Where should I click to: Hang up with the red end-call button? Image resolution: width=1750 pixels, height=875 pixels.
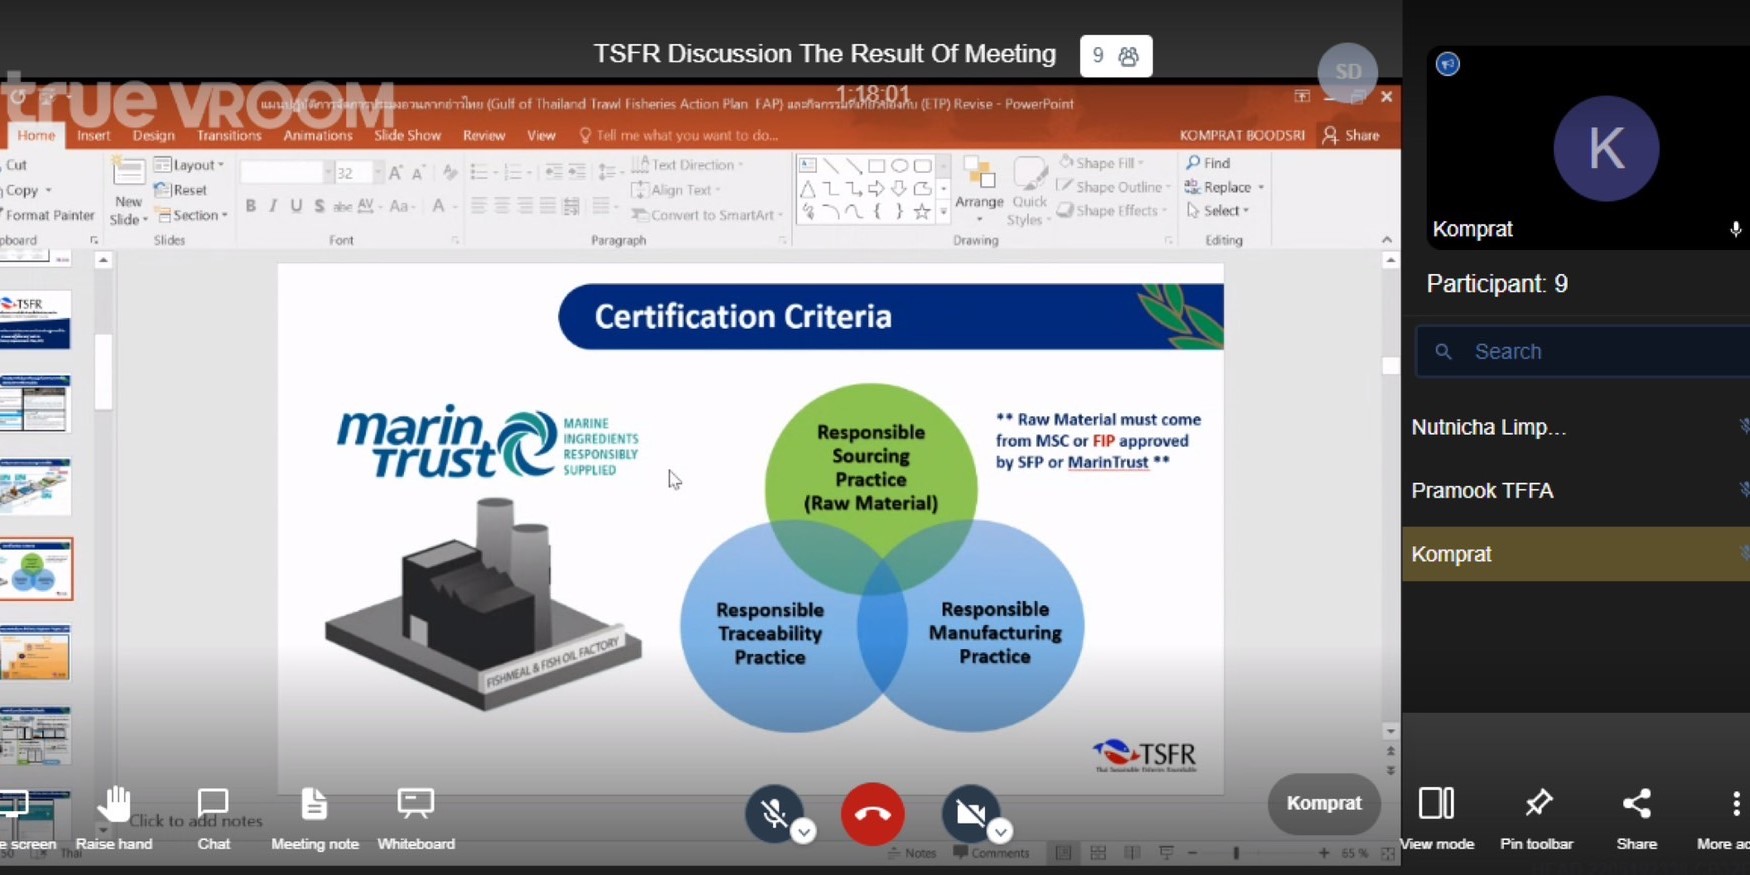coord(872,814)
